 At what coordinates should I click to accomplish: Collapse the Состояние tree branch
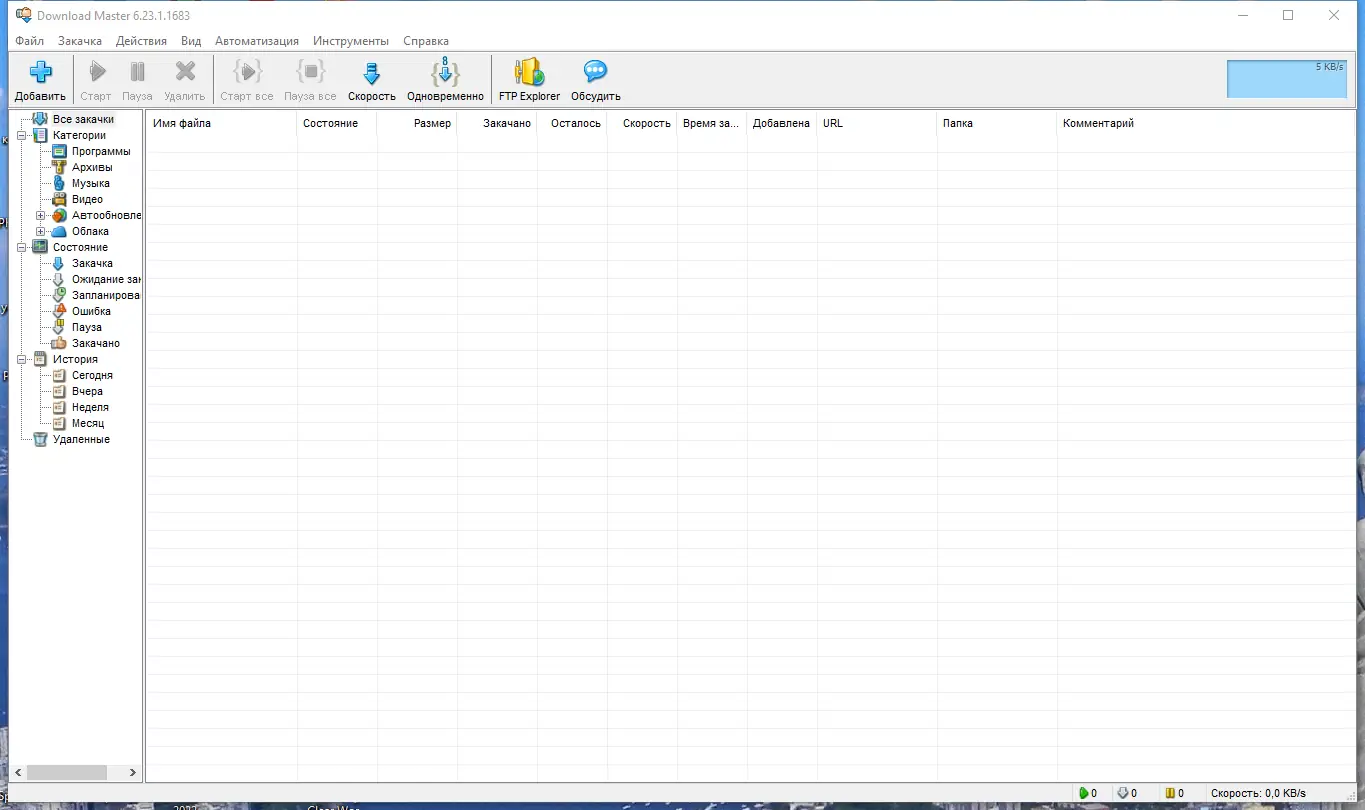point(22,247)
